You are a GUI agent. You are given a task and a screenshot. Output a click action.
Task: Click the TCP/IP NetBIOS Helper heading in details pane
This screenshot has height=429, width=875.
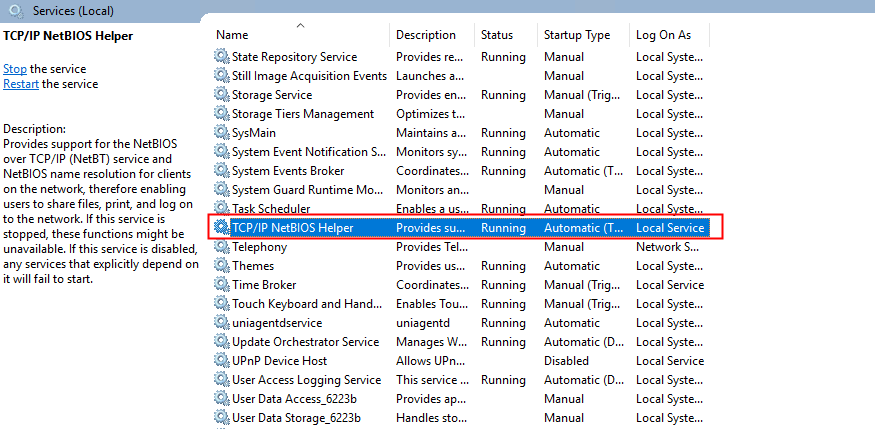pos(68,36)
